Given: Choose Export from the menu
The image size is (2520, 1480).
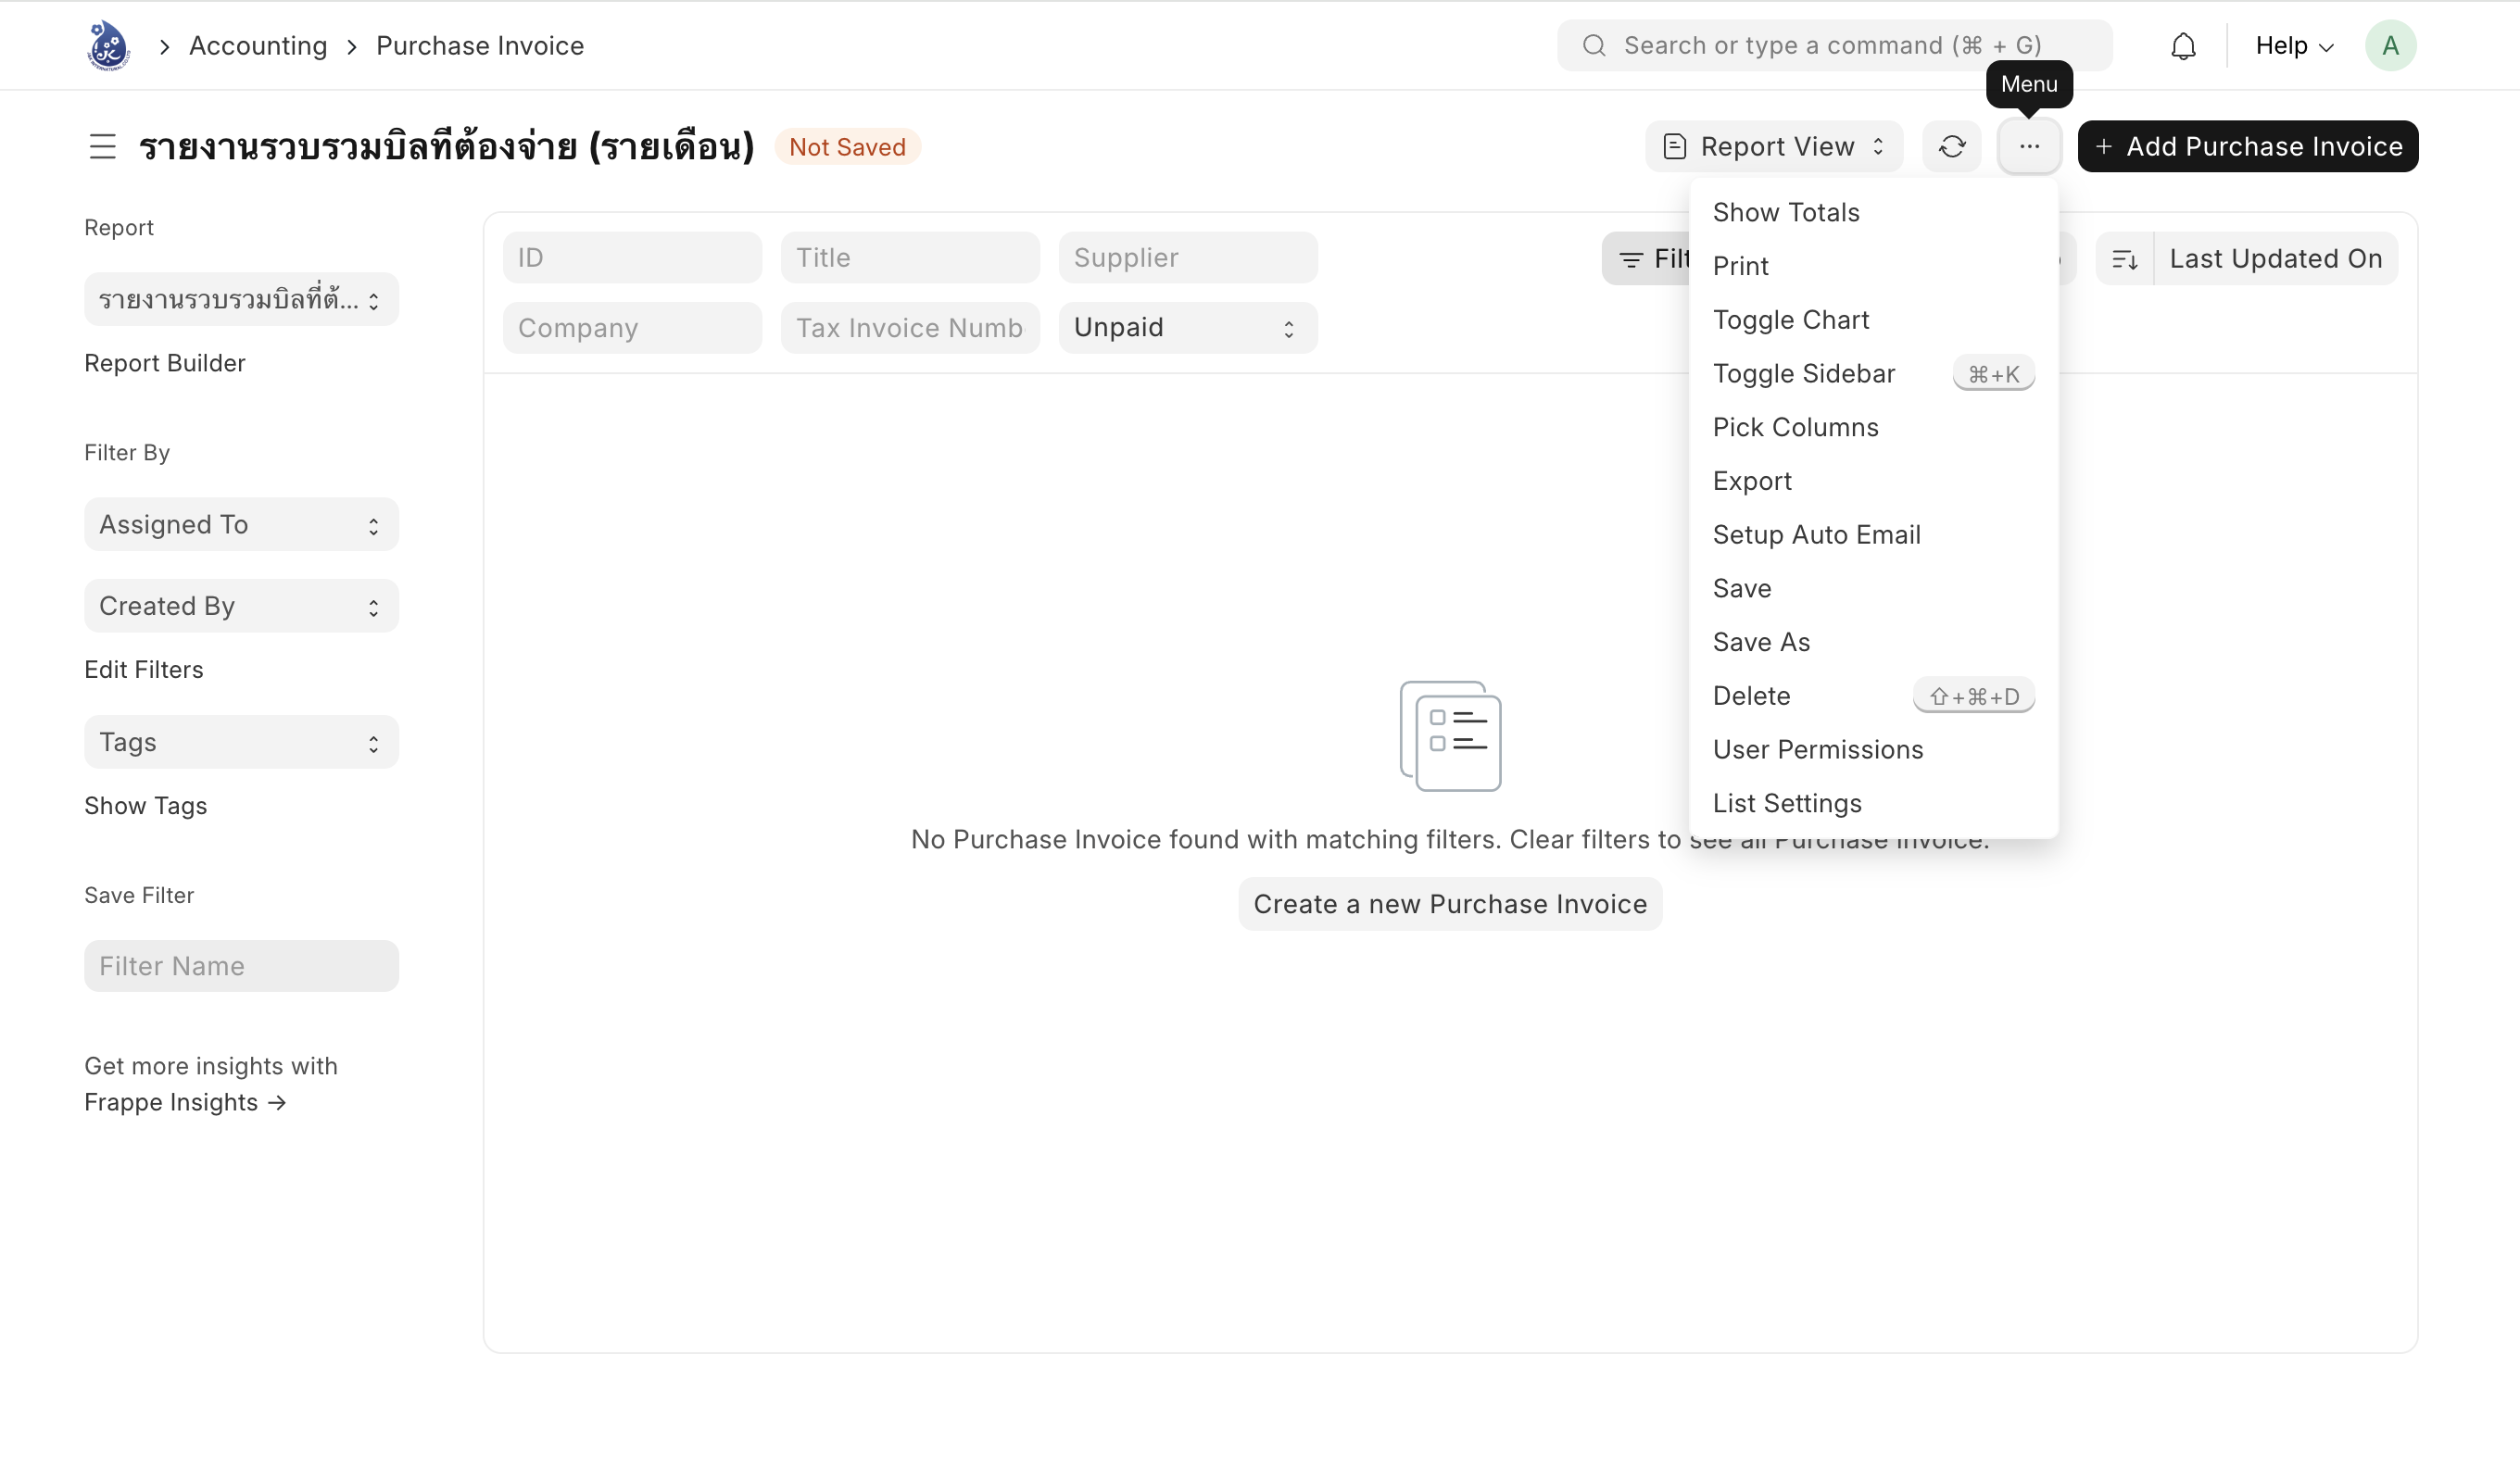Looking at the screenshot, I should (x=1873, y=481).
